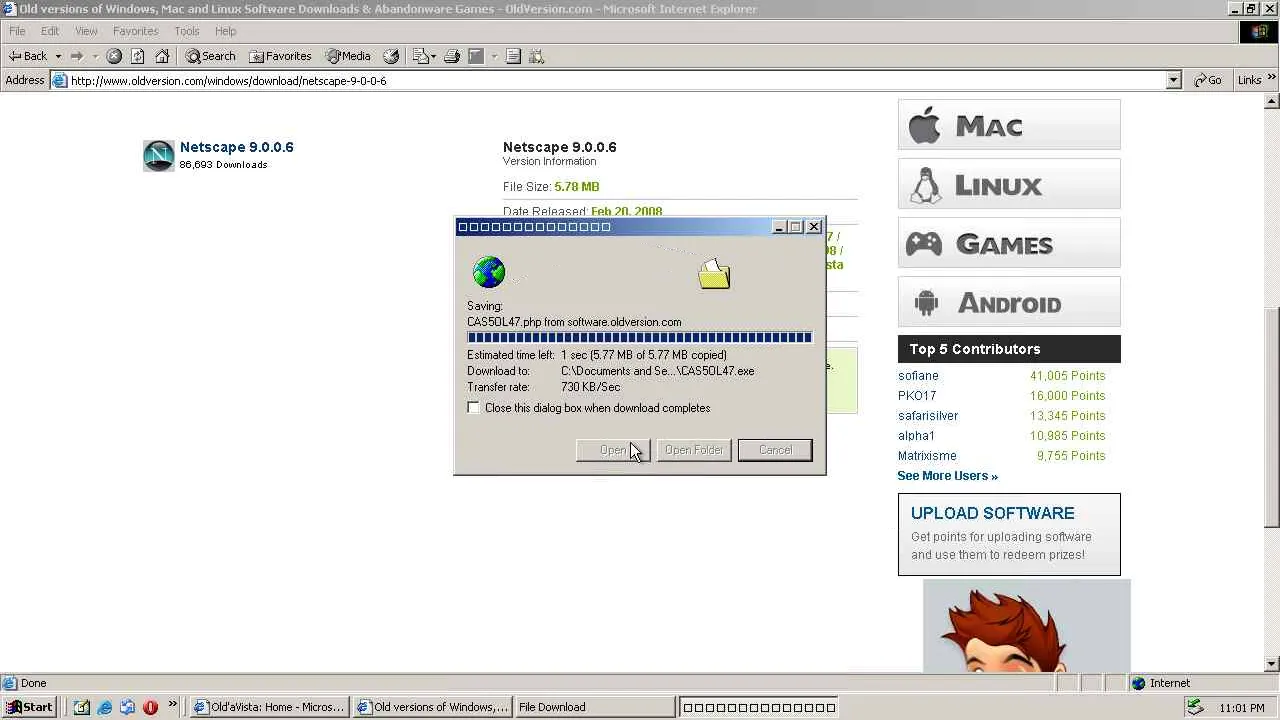This screenshot has width=1280, height=720.
Task: Open the Tools menu
Action: click(187, 31)
